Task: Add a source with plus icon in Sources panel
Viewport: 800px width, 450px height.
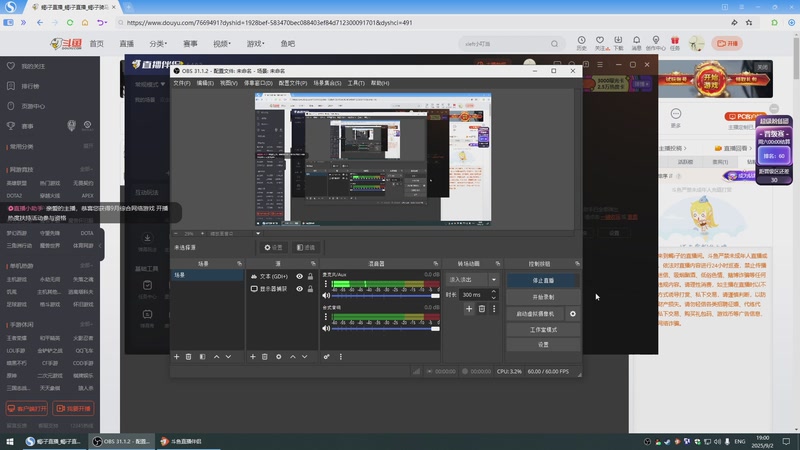Action: point(253,357)
